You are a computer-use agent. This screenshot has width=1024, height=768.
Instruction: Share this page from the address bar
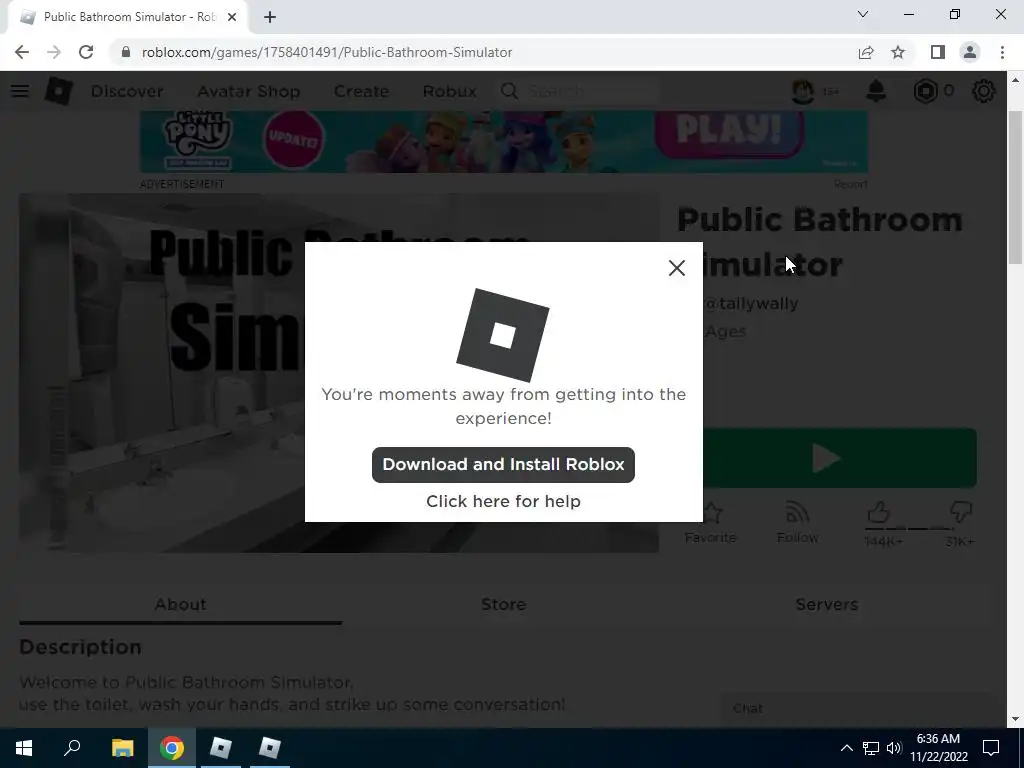point(866,52)
